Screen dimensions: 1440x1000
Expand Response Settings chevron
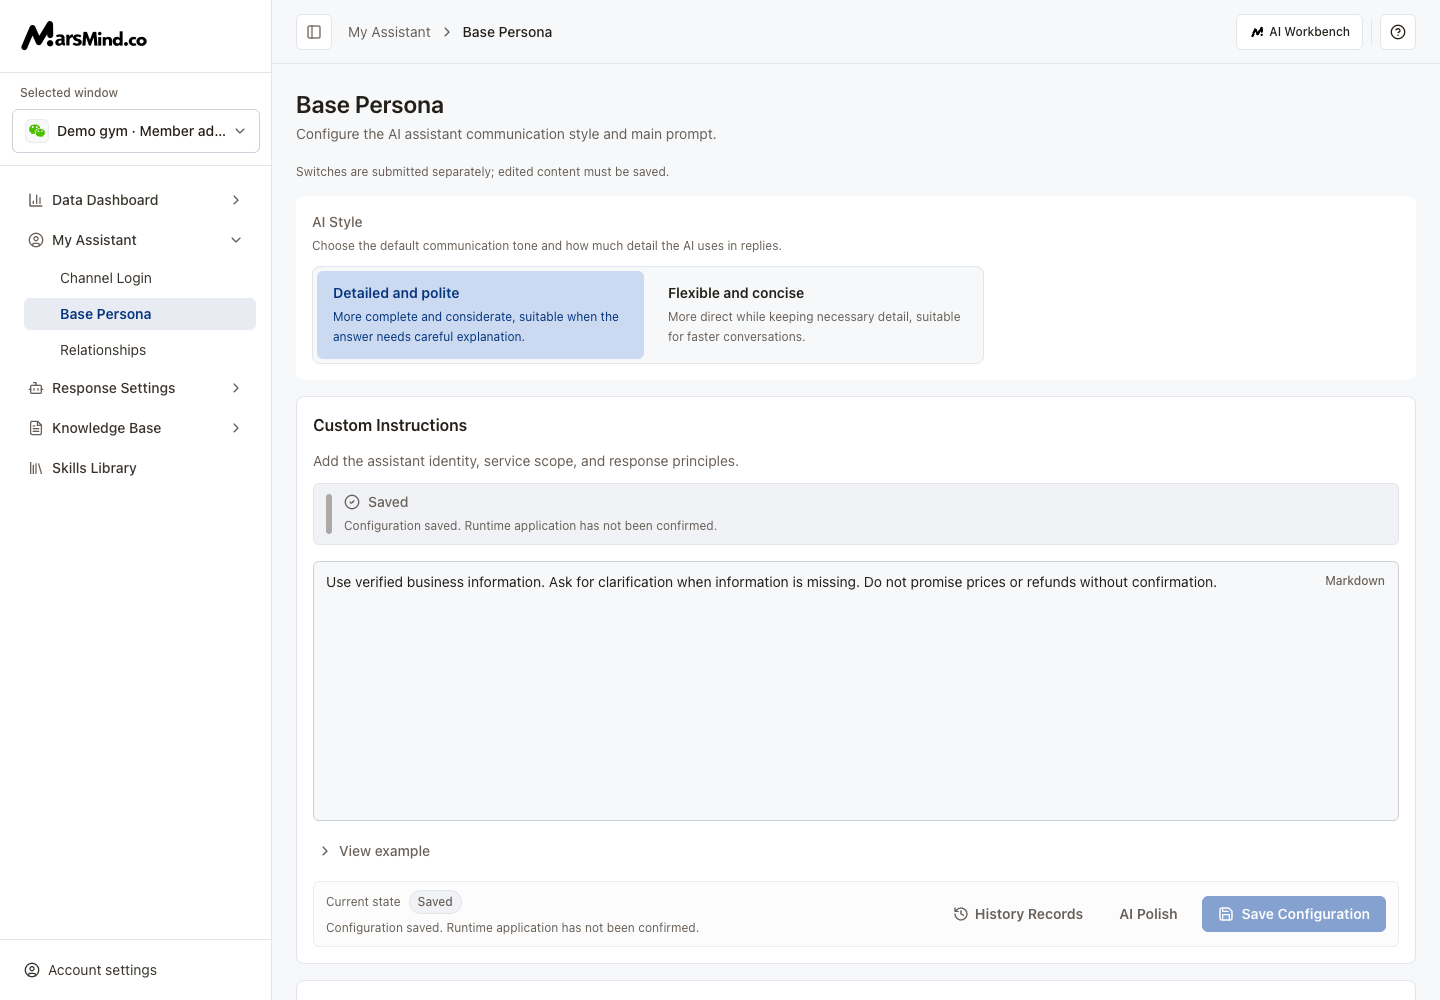click(x=236, y=388)
